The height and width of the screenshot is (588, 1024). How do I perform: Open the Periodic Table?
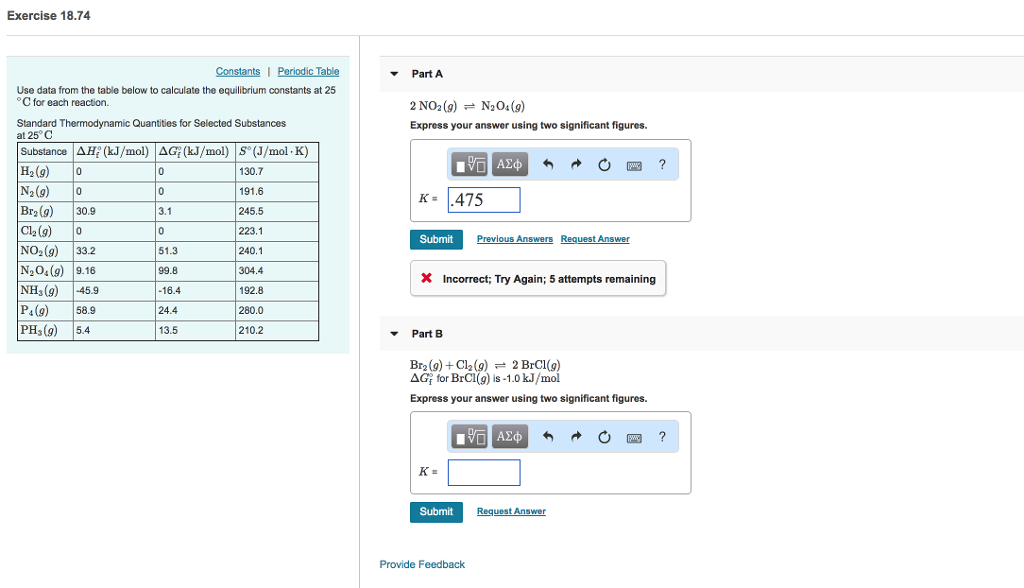point(307,71)
